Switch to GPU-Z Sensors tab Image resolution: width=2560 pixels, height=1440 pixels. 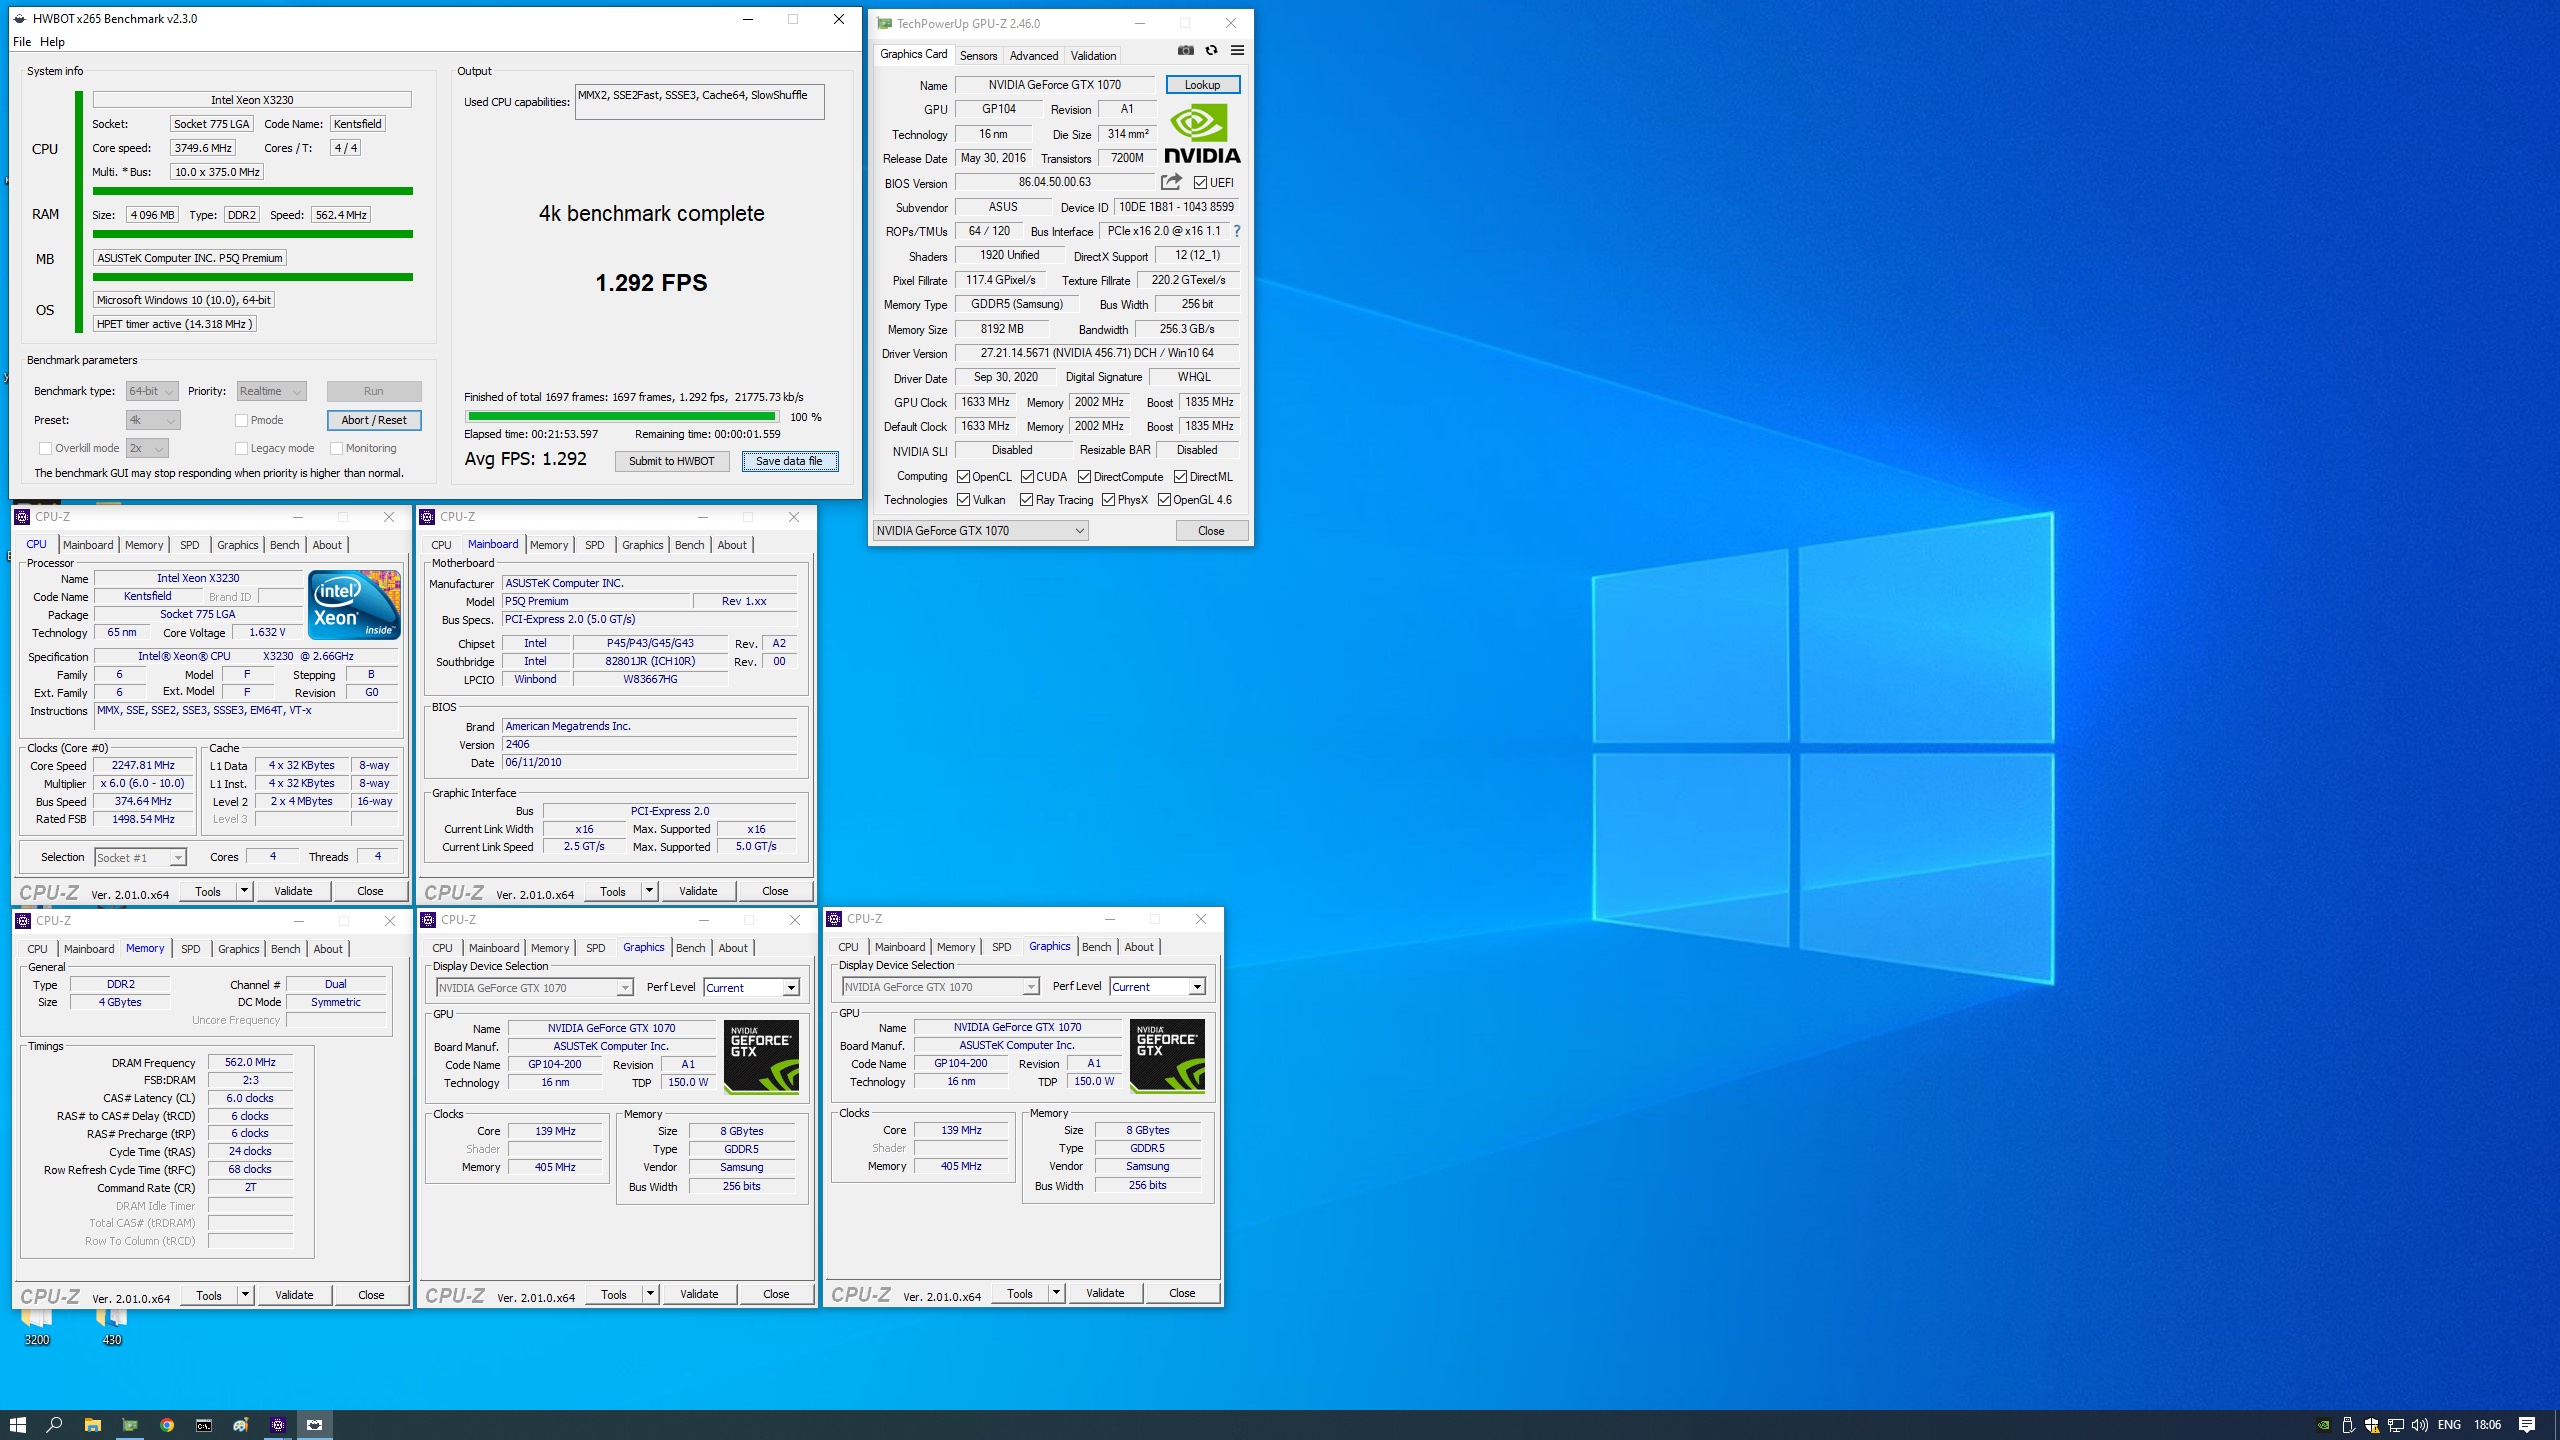[x=978, y=56]
